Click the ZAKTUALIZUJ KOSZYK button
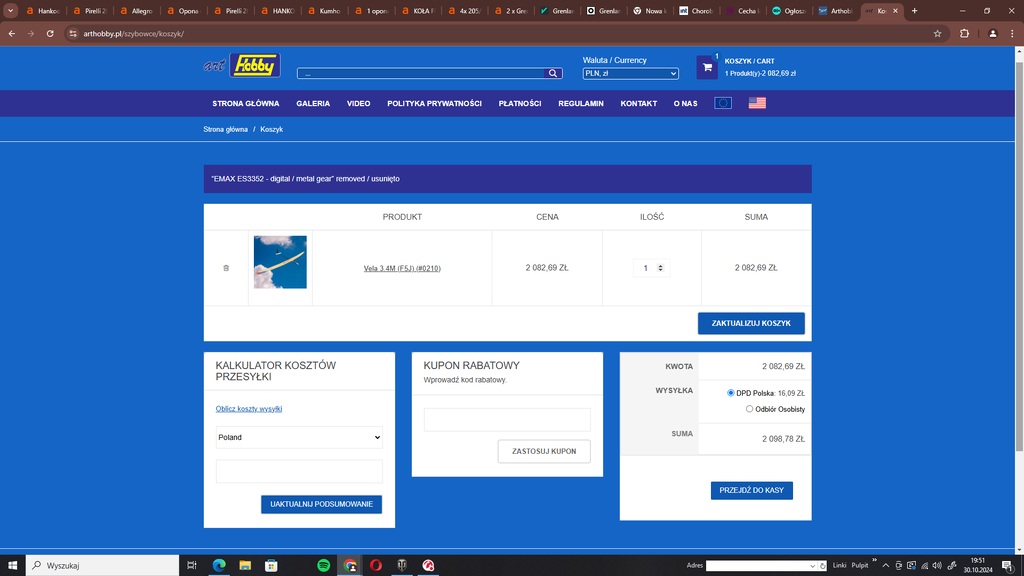 751,323
